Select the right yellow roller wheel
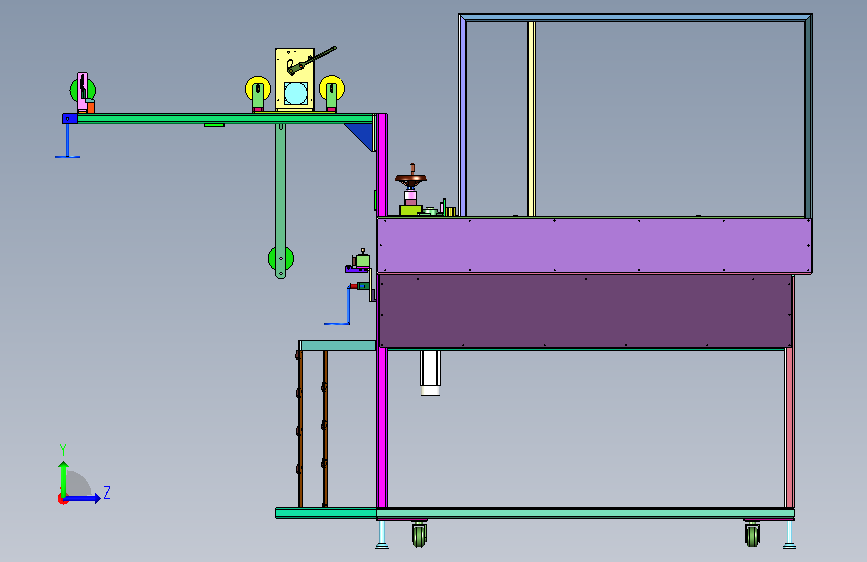This screenshot has height=562, width=867. [x=332, y=89]
